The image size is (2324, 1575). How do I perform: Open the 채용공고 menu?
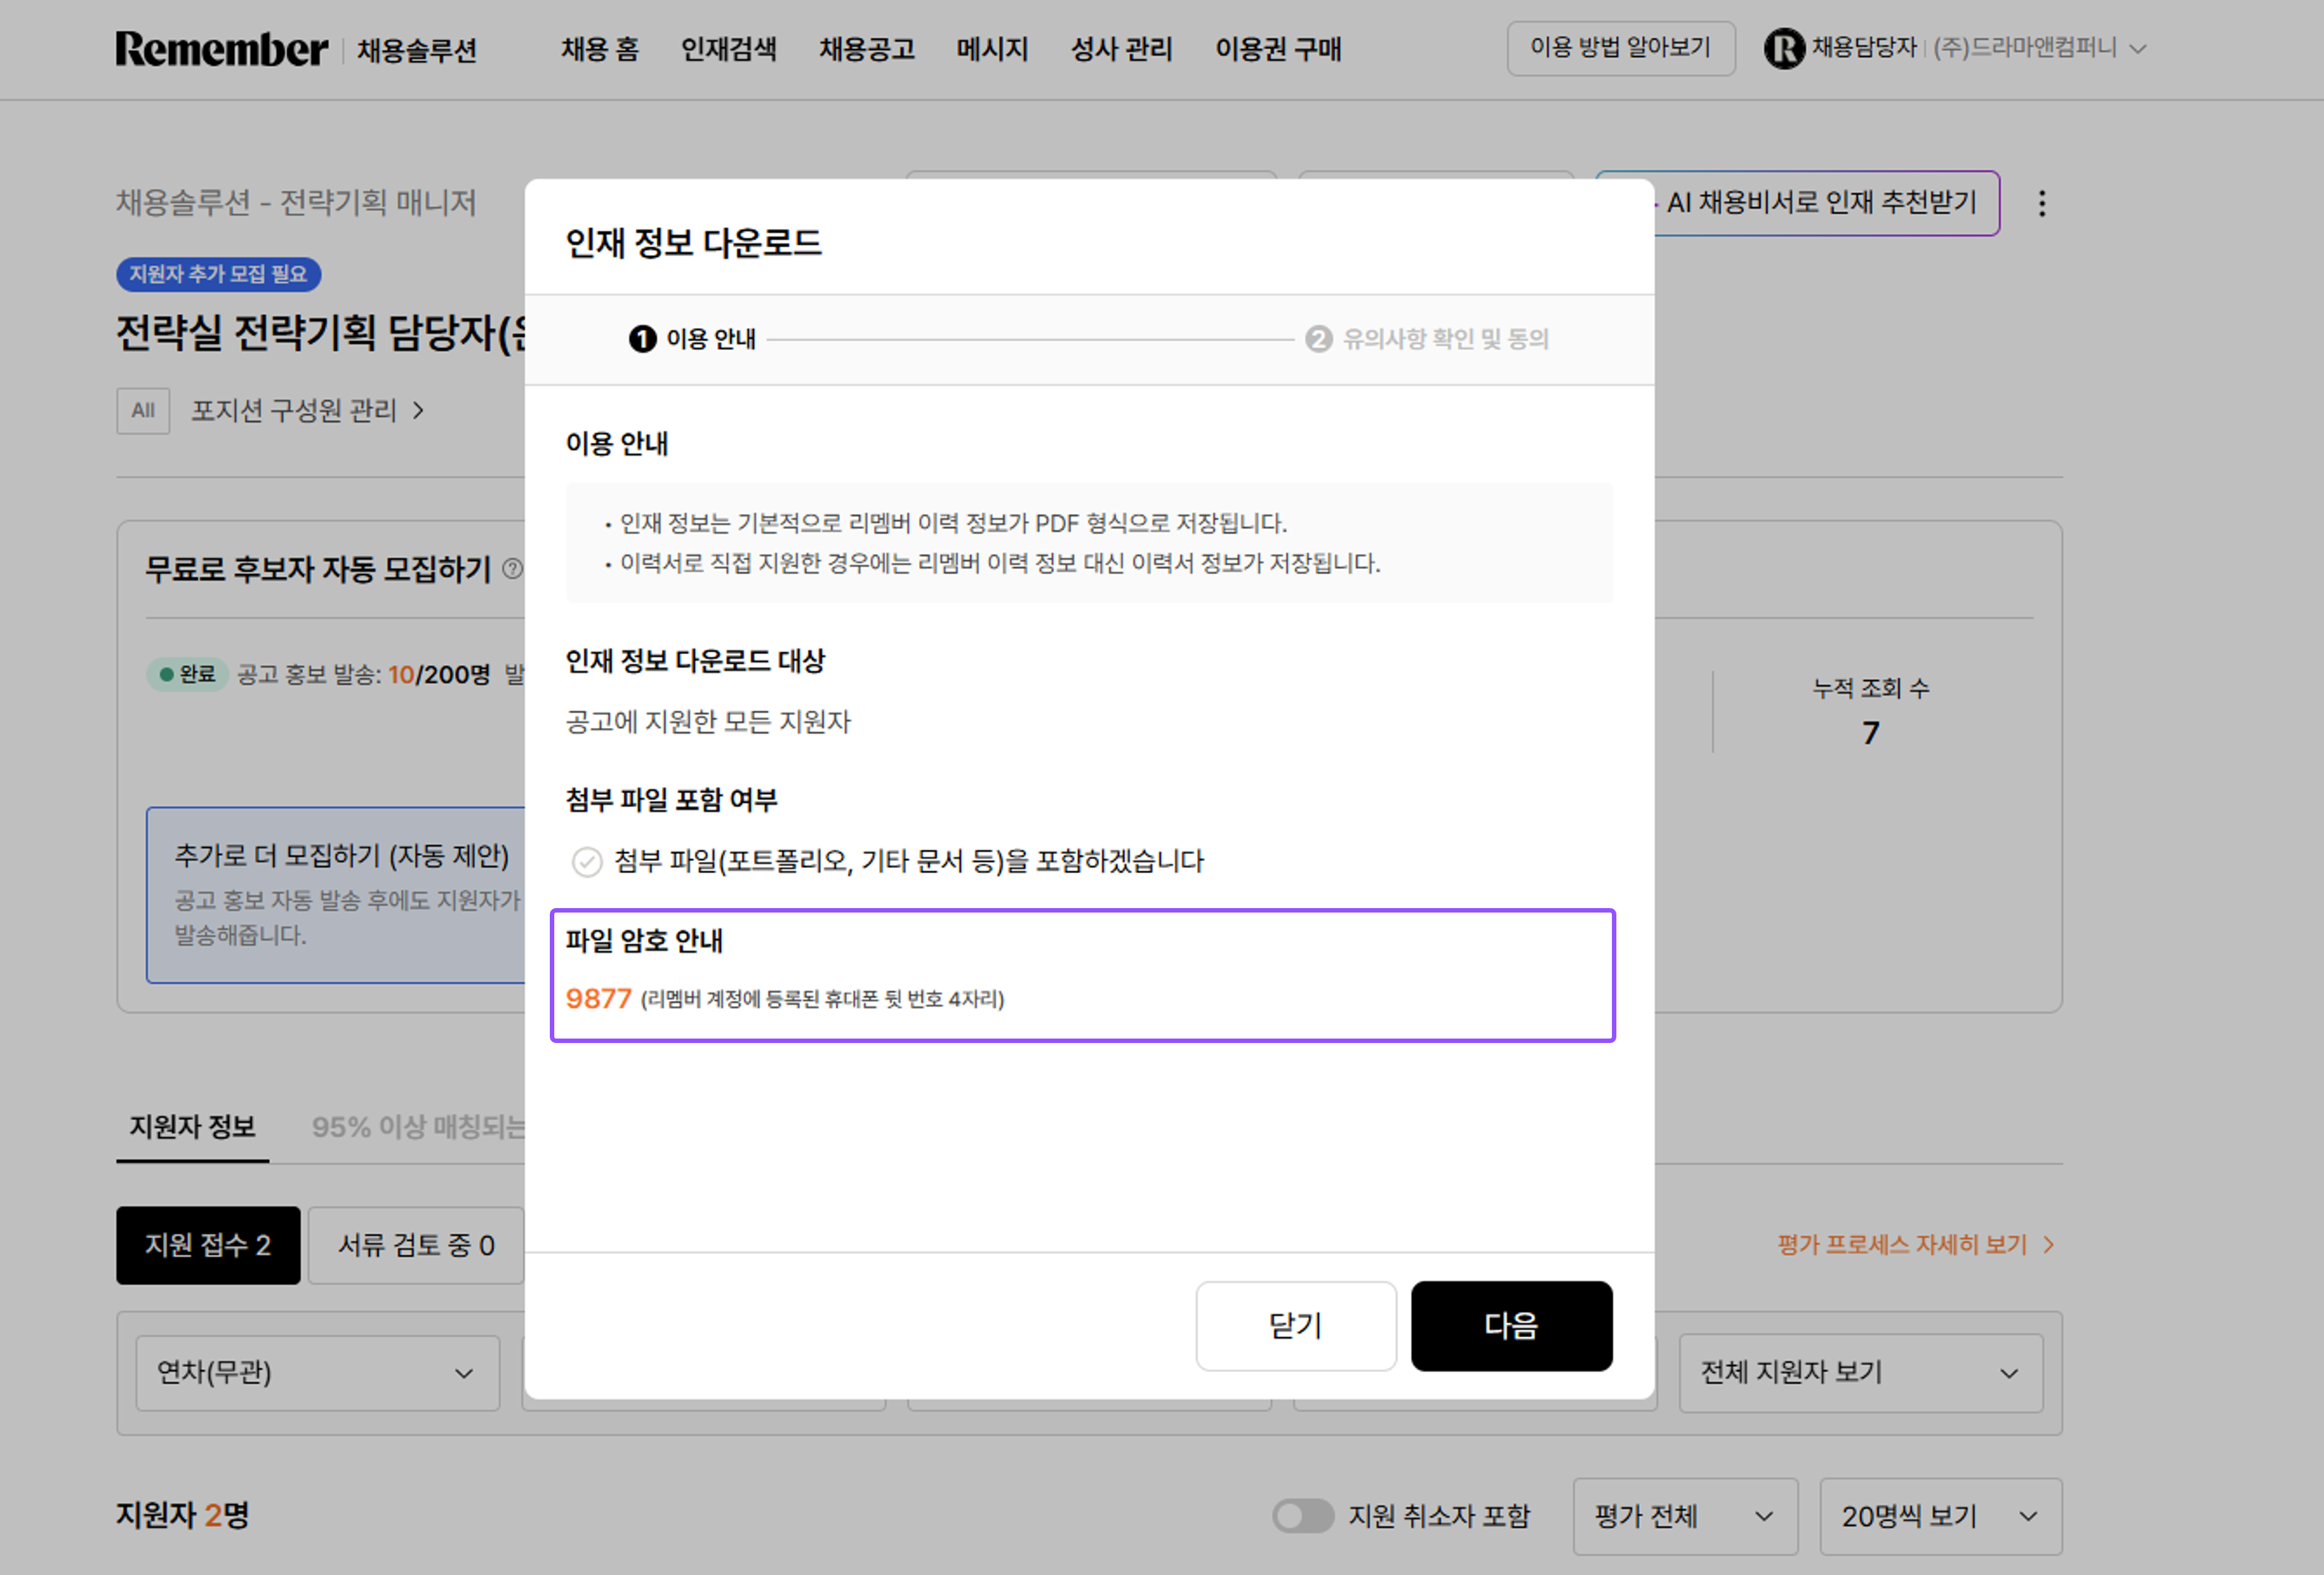click(867, 49)
